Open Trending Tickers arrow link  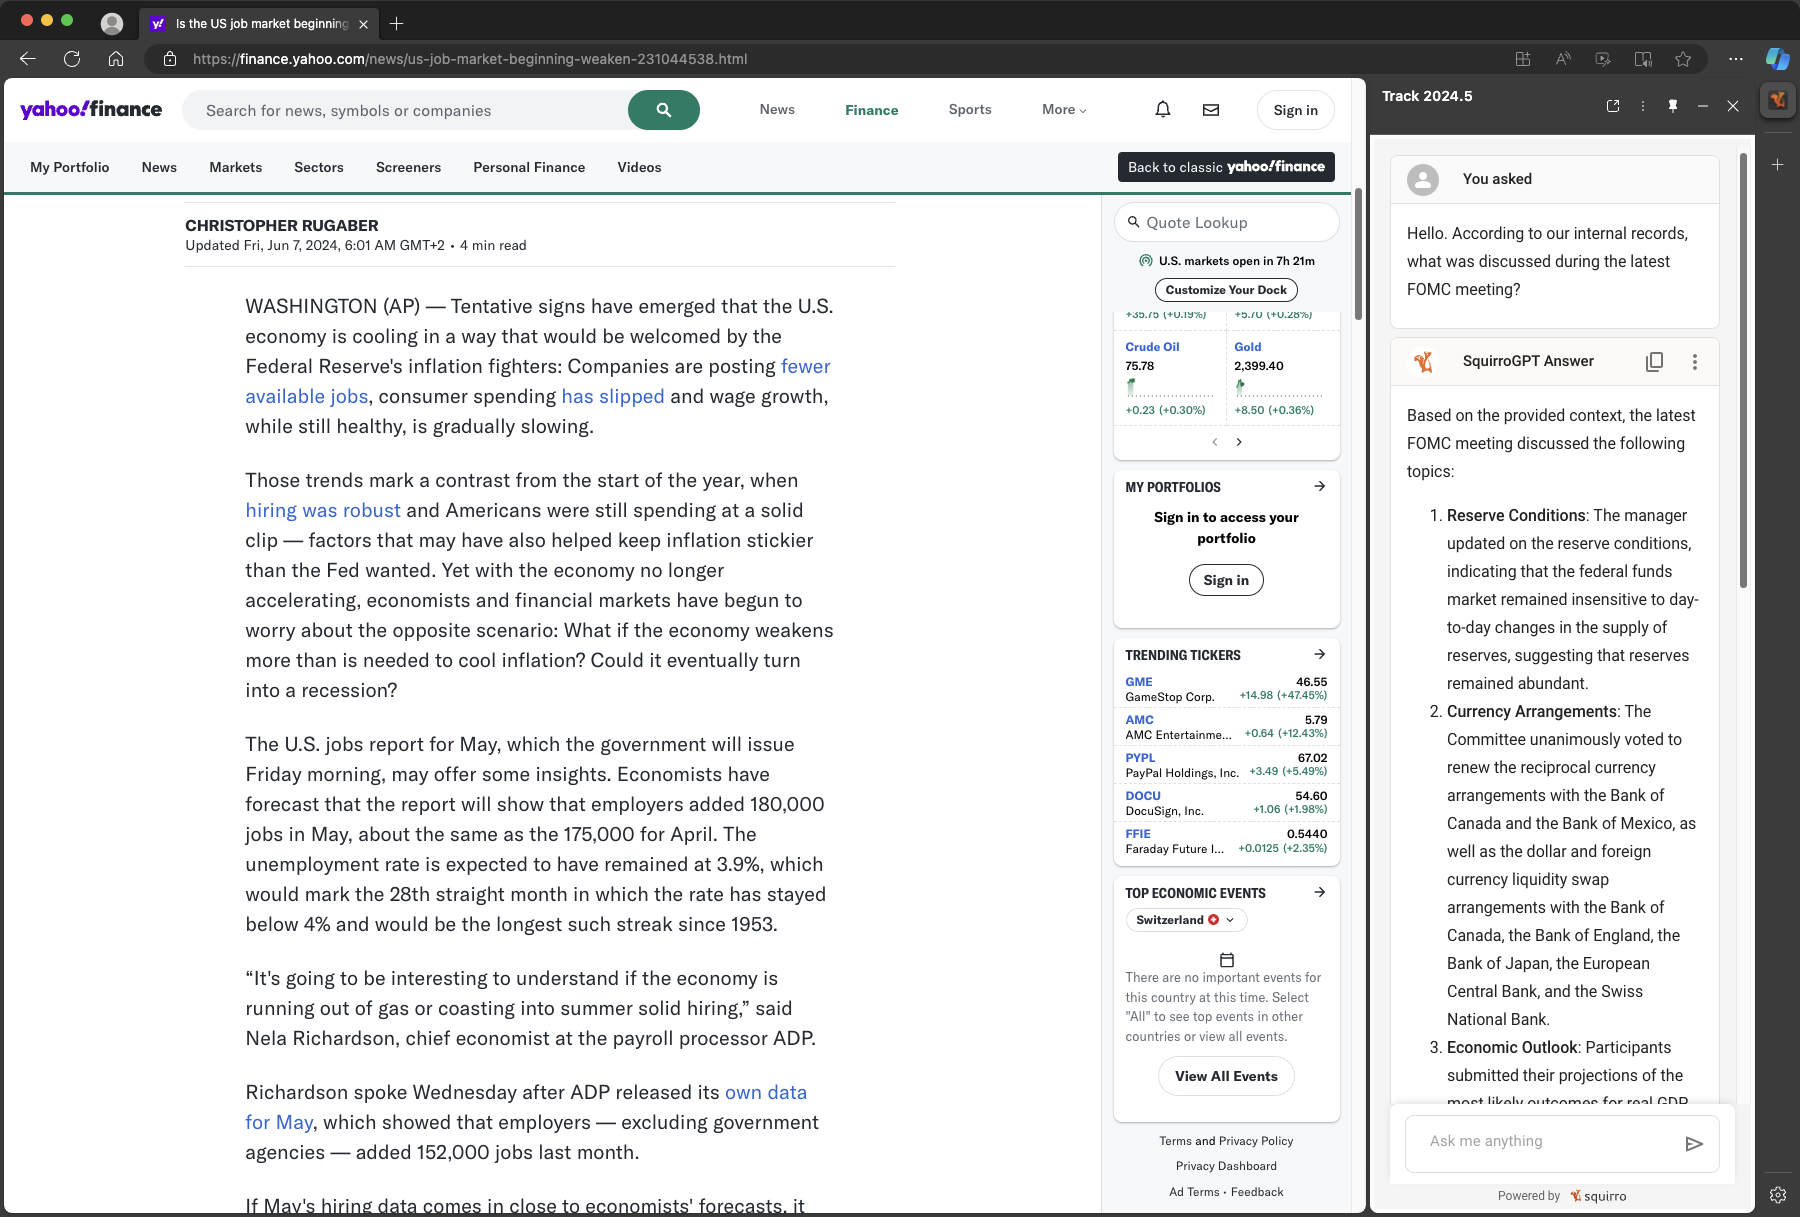click(1320, 654)
